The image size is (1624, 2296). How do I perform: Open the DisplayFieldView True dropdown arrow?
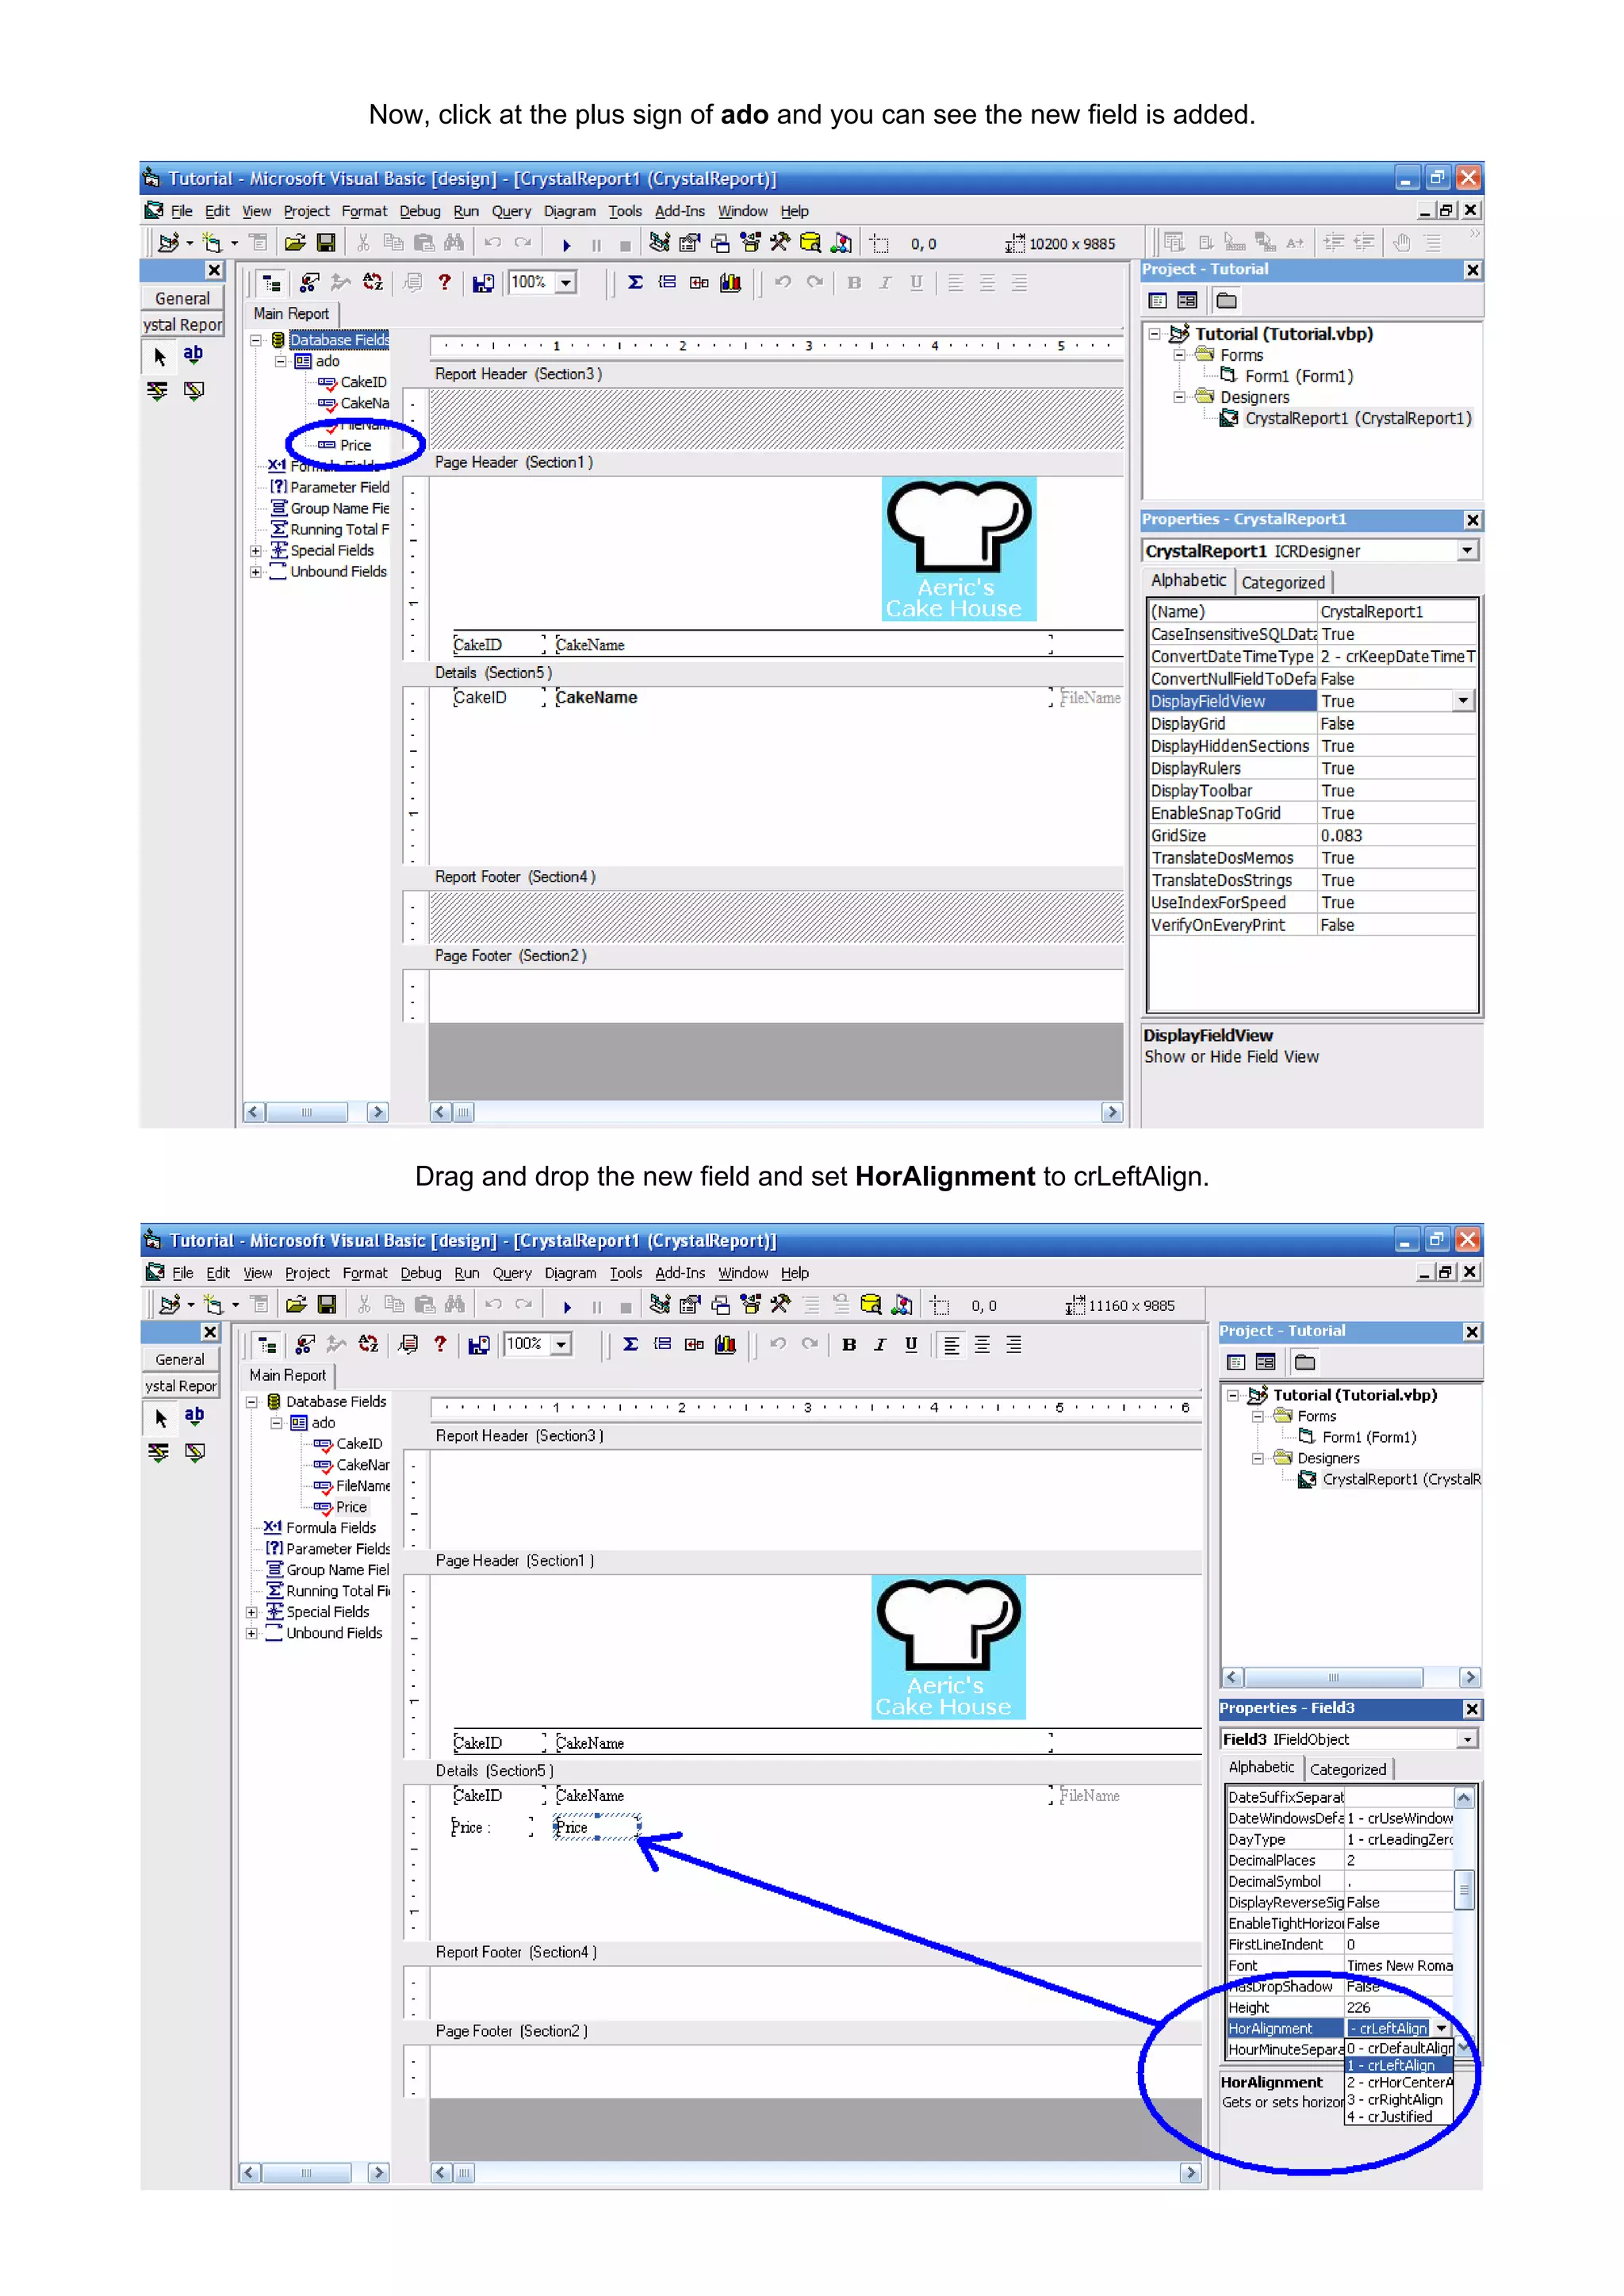(1463, 701)
